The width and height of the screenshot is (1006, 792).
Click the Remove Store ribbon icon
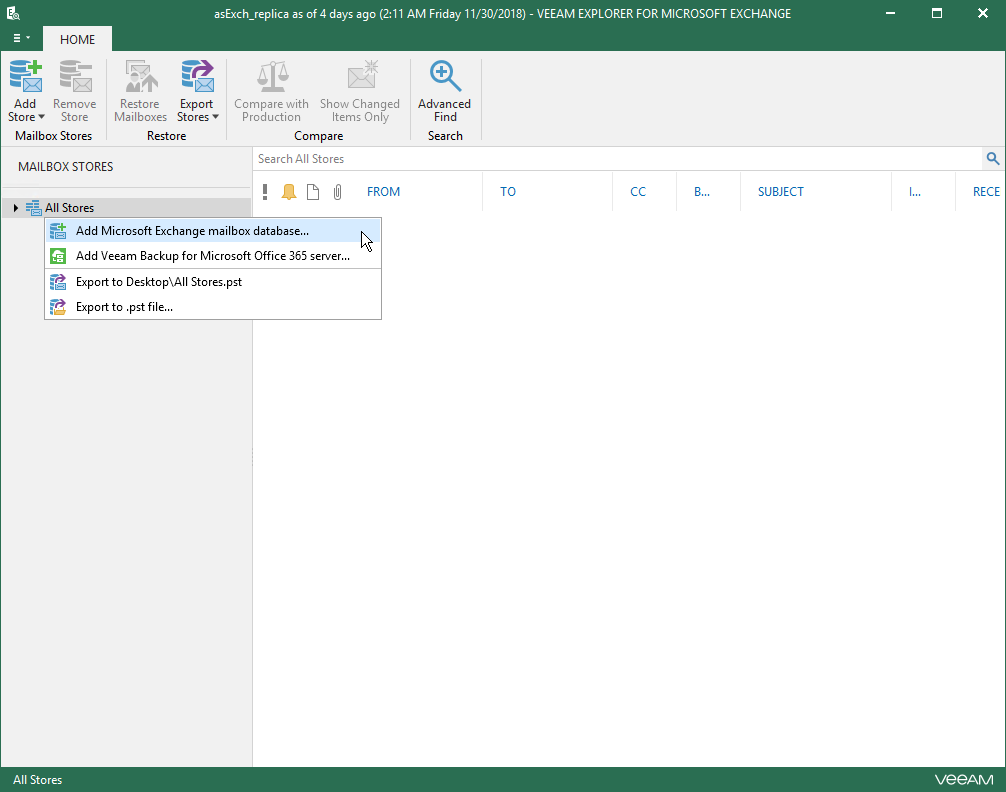[x=75, y=76]
